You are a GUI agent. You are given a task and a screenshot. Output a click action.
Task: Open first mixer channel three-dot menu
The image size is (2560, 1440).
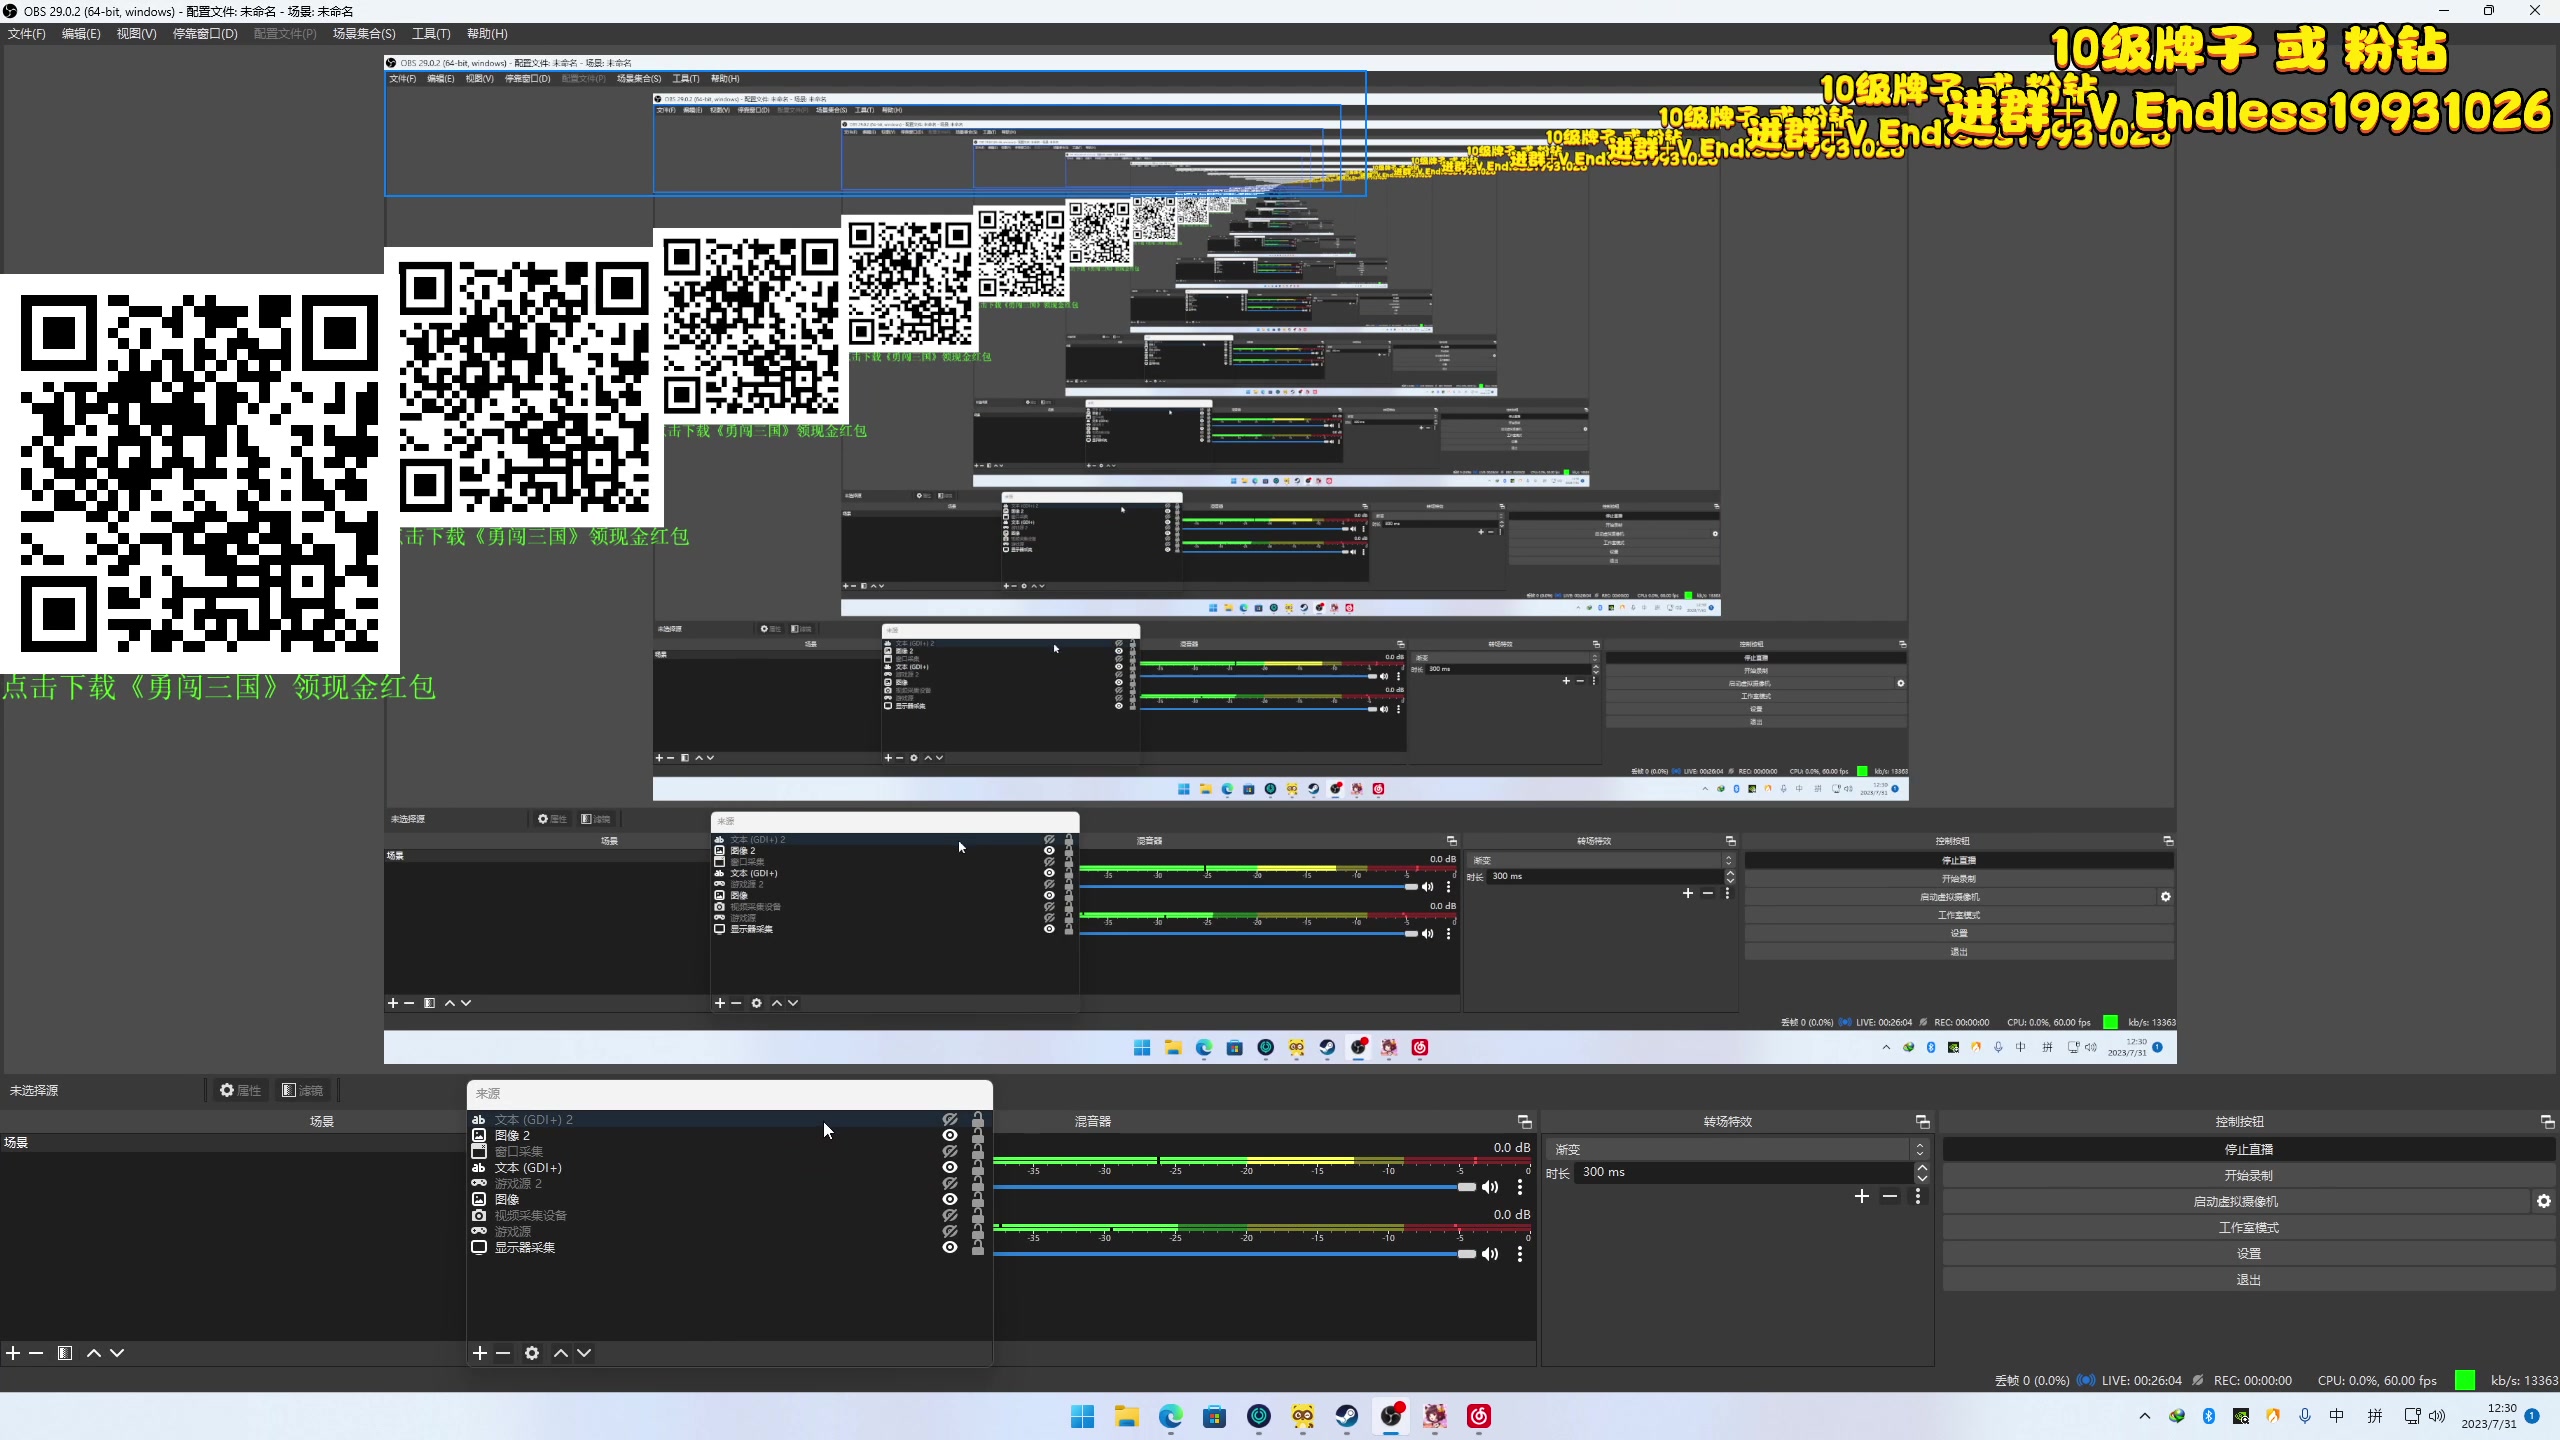tap(1520, 1187)
